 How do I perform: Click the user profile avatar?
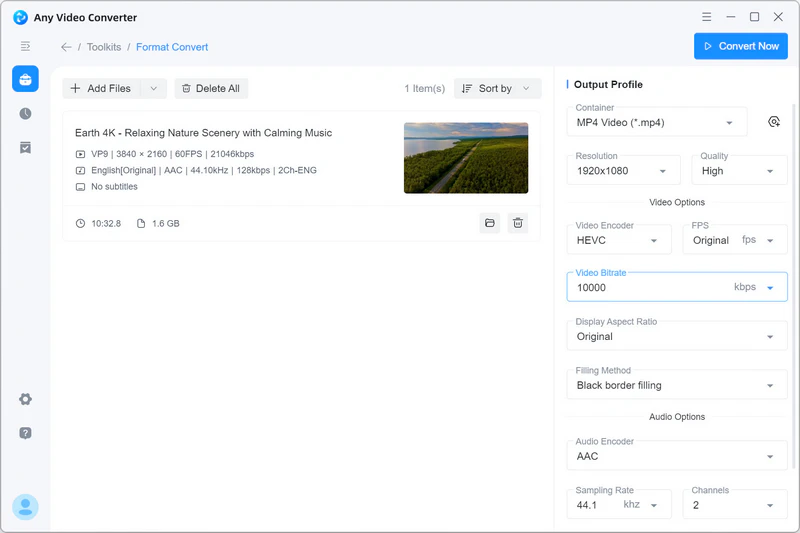[25, 507]
